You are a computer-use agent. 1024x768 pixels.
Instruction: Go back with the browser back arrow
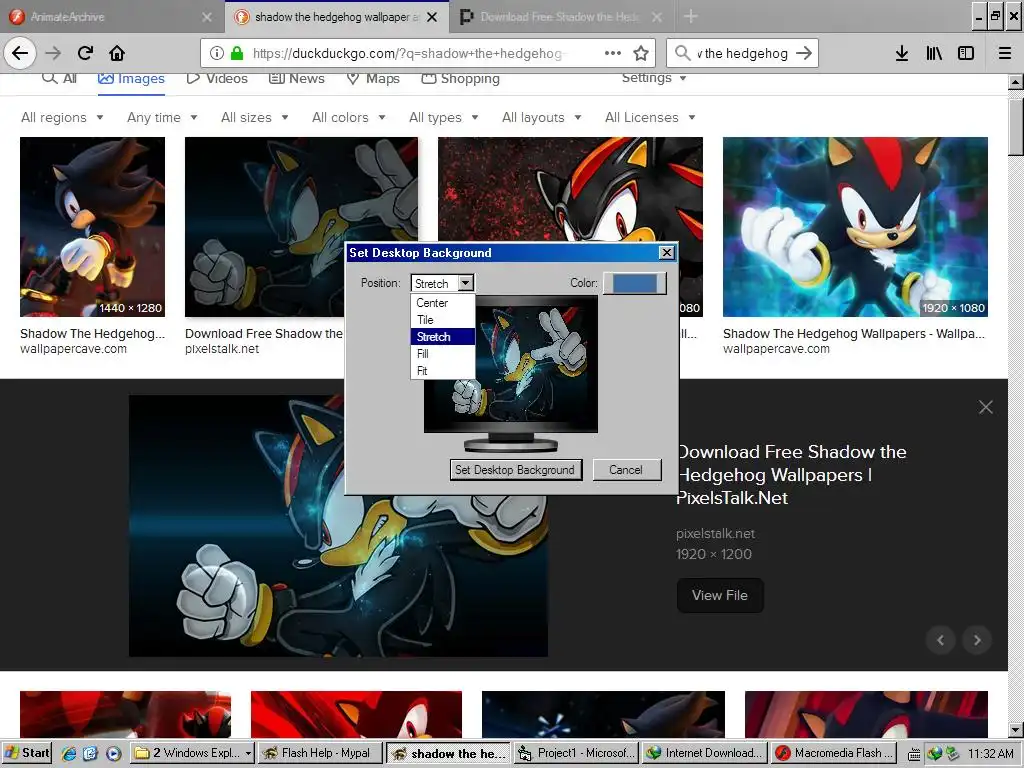pos(20,53)
